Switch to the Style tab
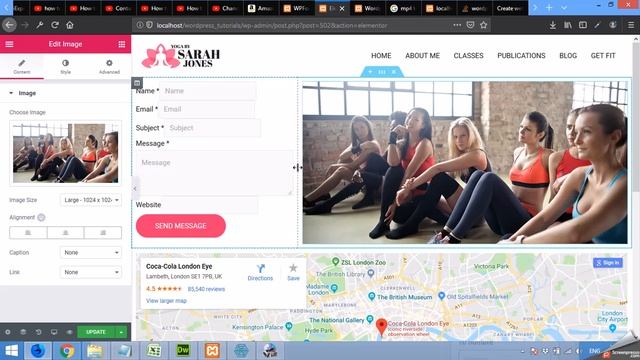The height and width of the screenshot is (360, 640). (65, 67)
